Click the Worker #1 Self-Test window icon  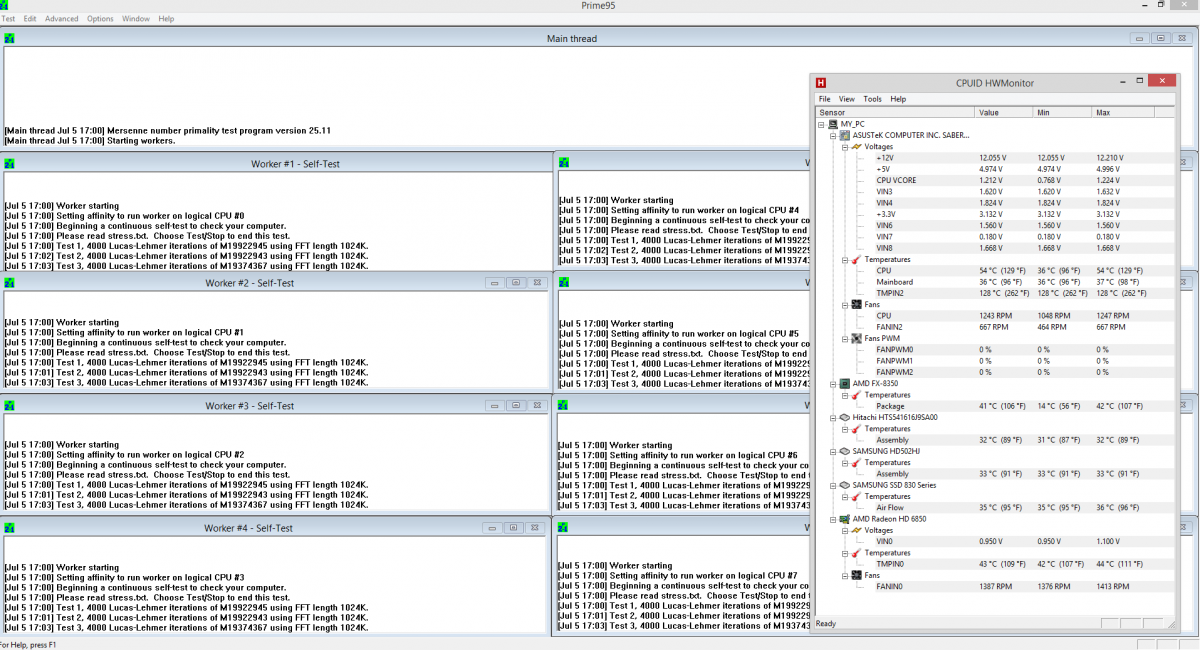pos(10,163)
